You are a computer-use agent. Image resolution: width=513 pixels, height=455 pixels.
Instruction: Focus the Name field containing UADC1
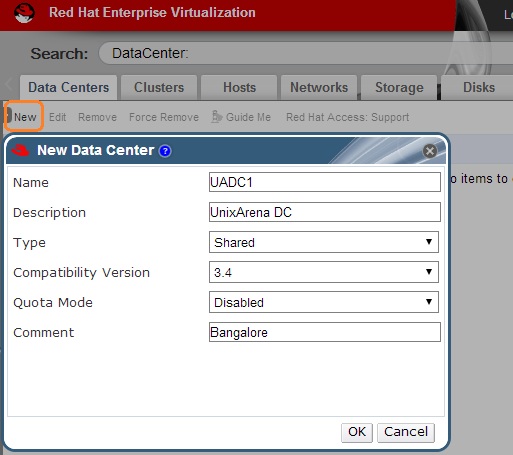pos(325,182)
